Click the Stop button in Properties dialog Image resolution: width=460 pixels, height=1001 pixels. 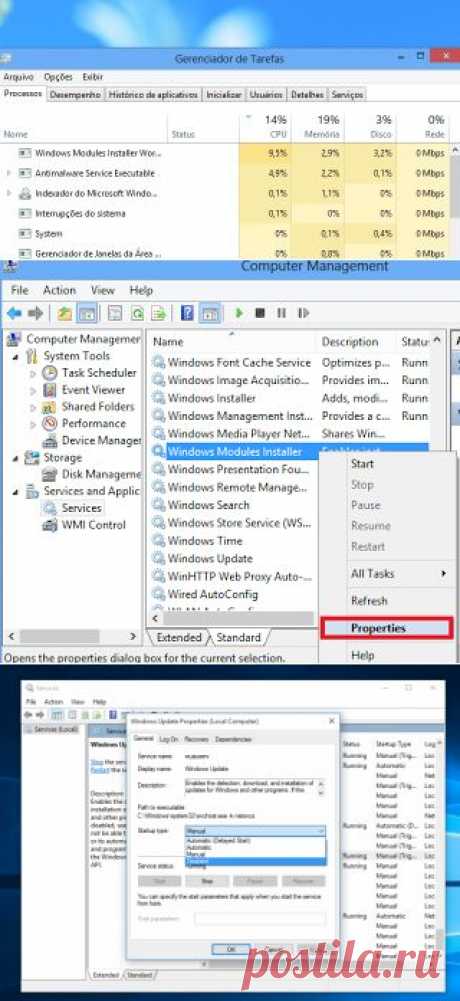pyautogui.click(x=207, y=881)
